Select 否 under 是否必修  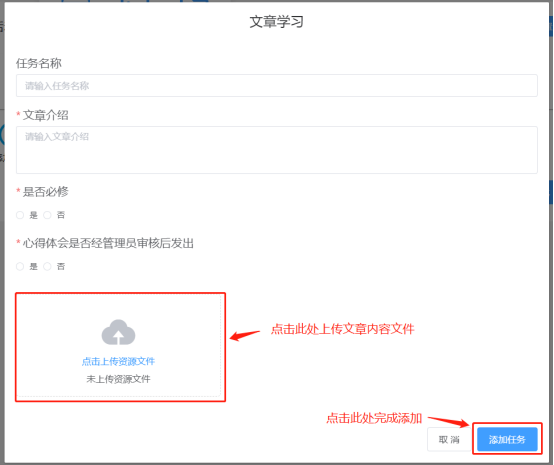click(x=47, y=215)
